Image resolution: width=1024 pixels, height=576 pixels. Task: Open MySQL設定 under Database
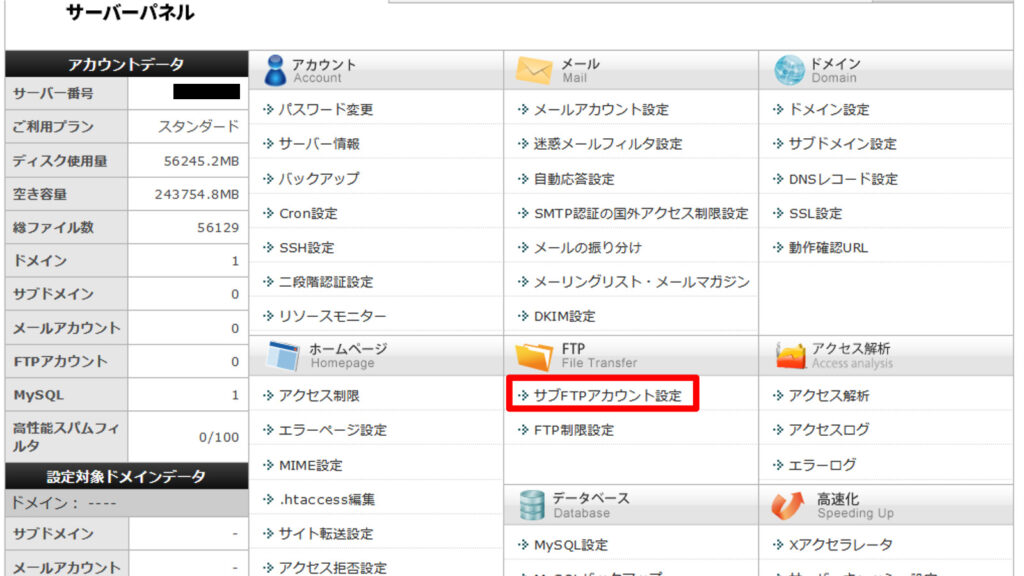point(571,545)
